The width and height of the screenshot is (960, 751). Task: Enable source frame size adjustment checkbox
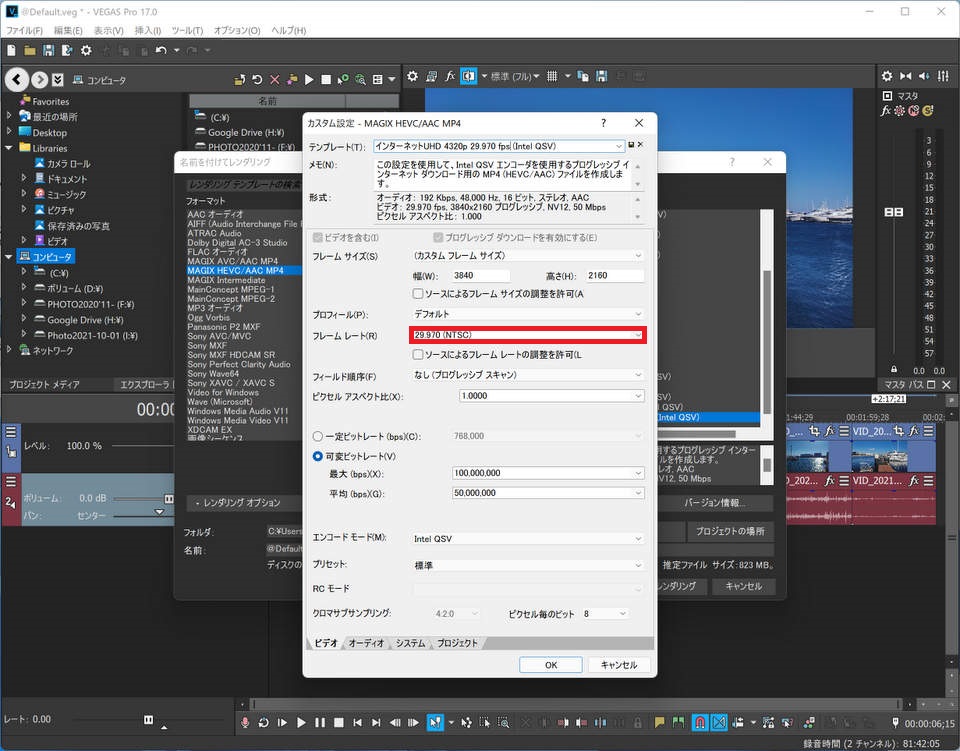tap(418, 294)
